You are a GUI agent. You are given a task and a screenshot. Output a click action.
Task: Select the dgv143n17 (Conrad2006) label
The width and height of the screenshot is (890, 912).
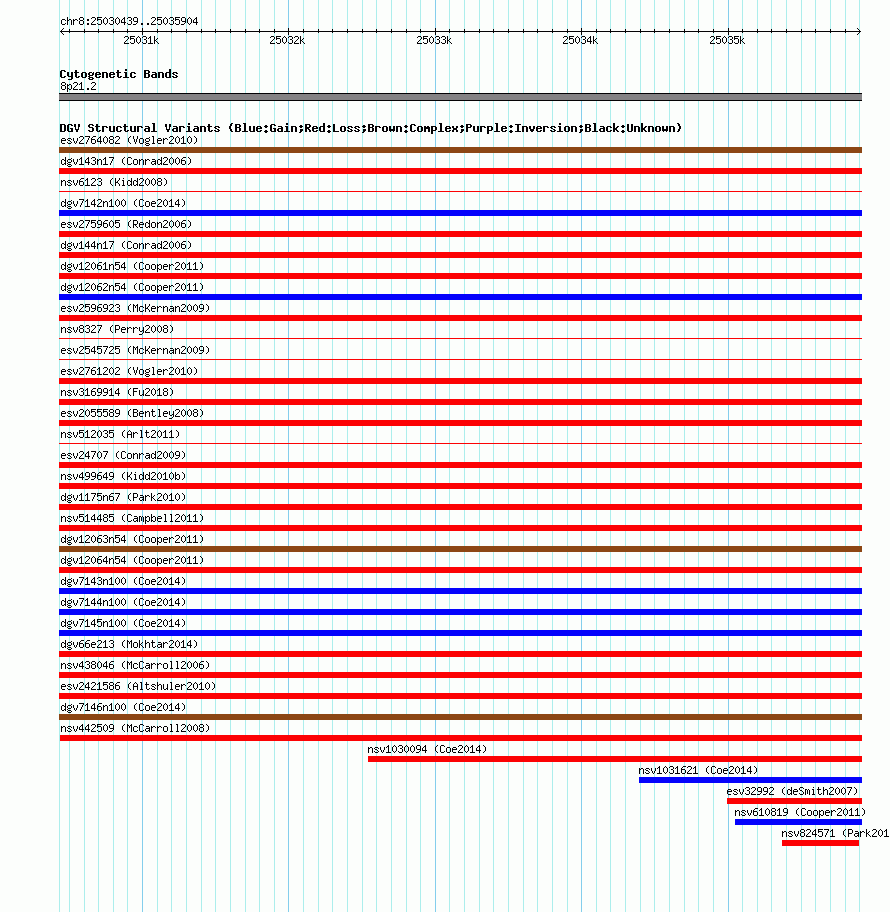click(126, 161)
